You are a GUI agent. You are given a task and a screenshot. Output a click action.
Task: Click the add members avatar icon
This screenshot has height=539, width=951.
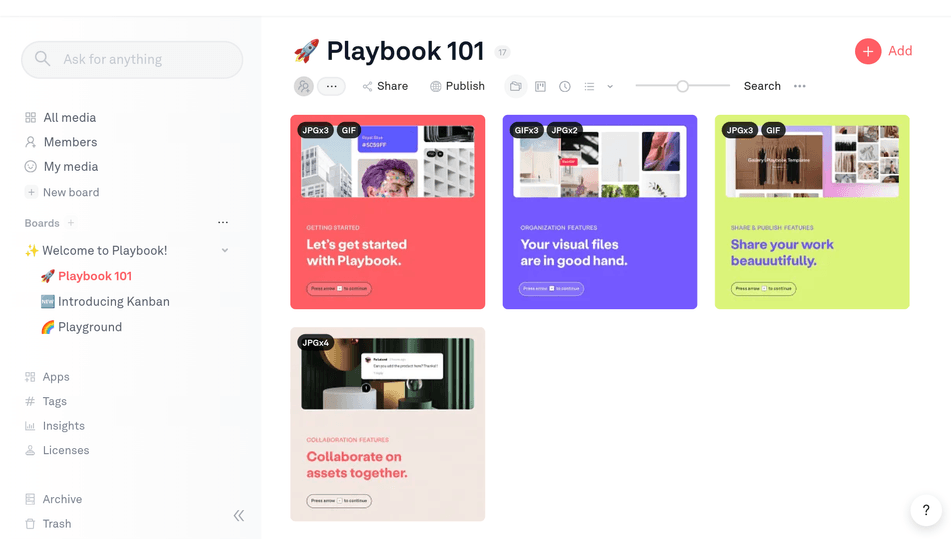pos(304,86)
